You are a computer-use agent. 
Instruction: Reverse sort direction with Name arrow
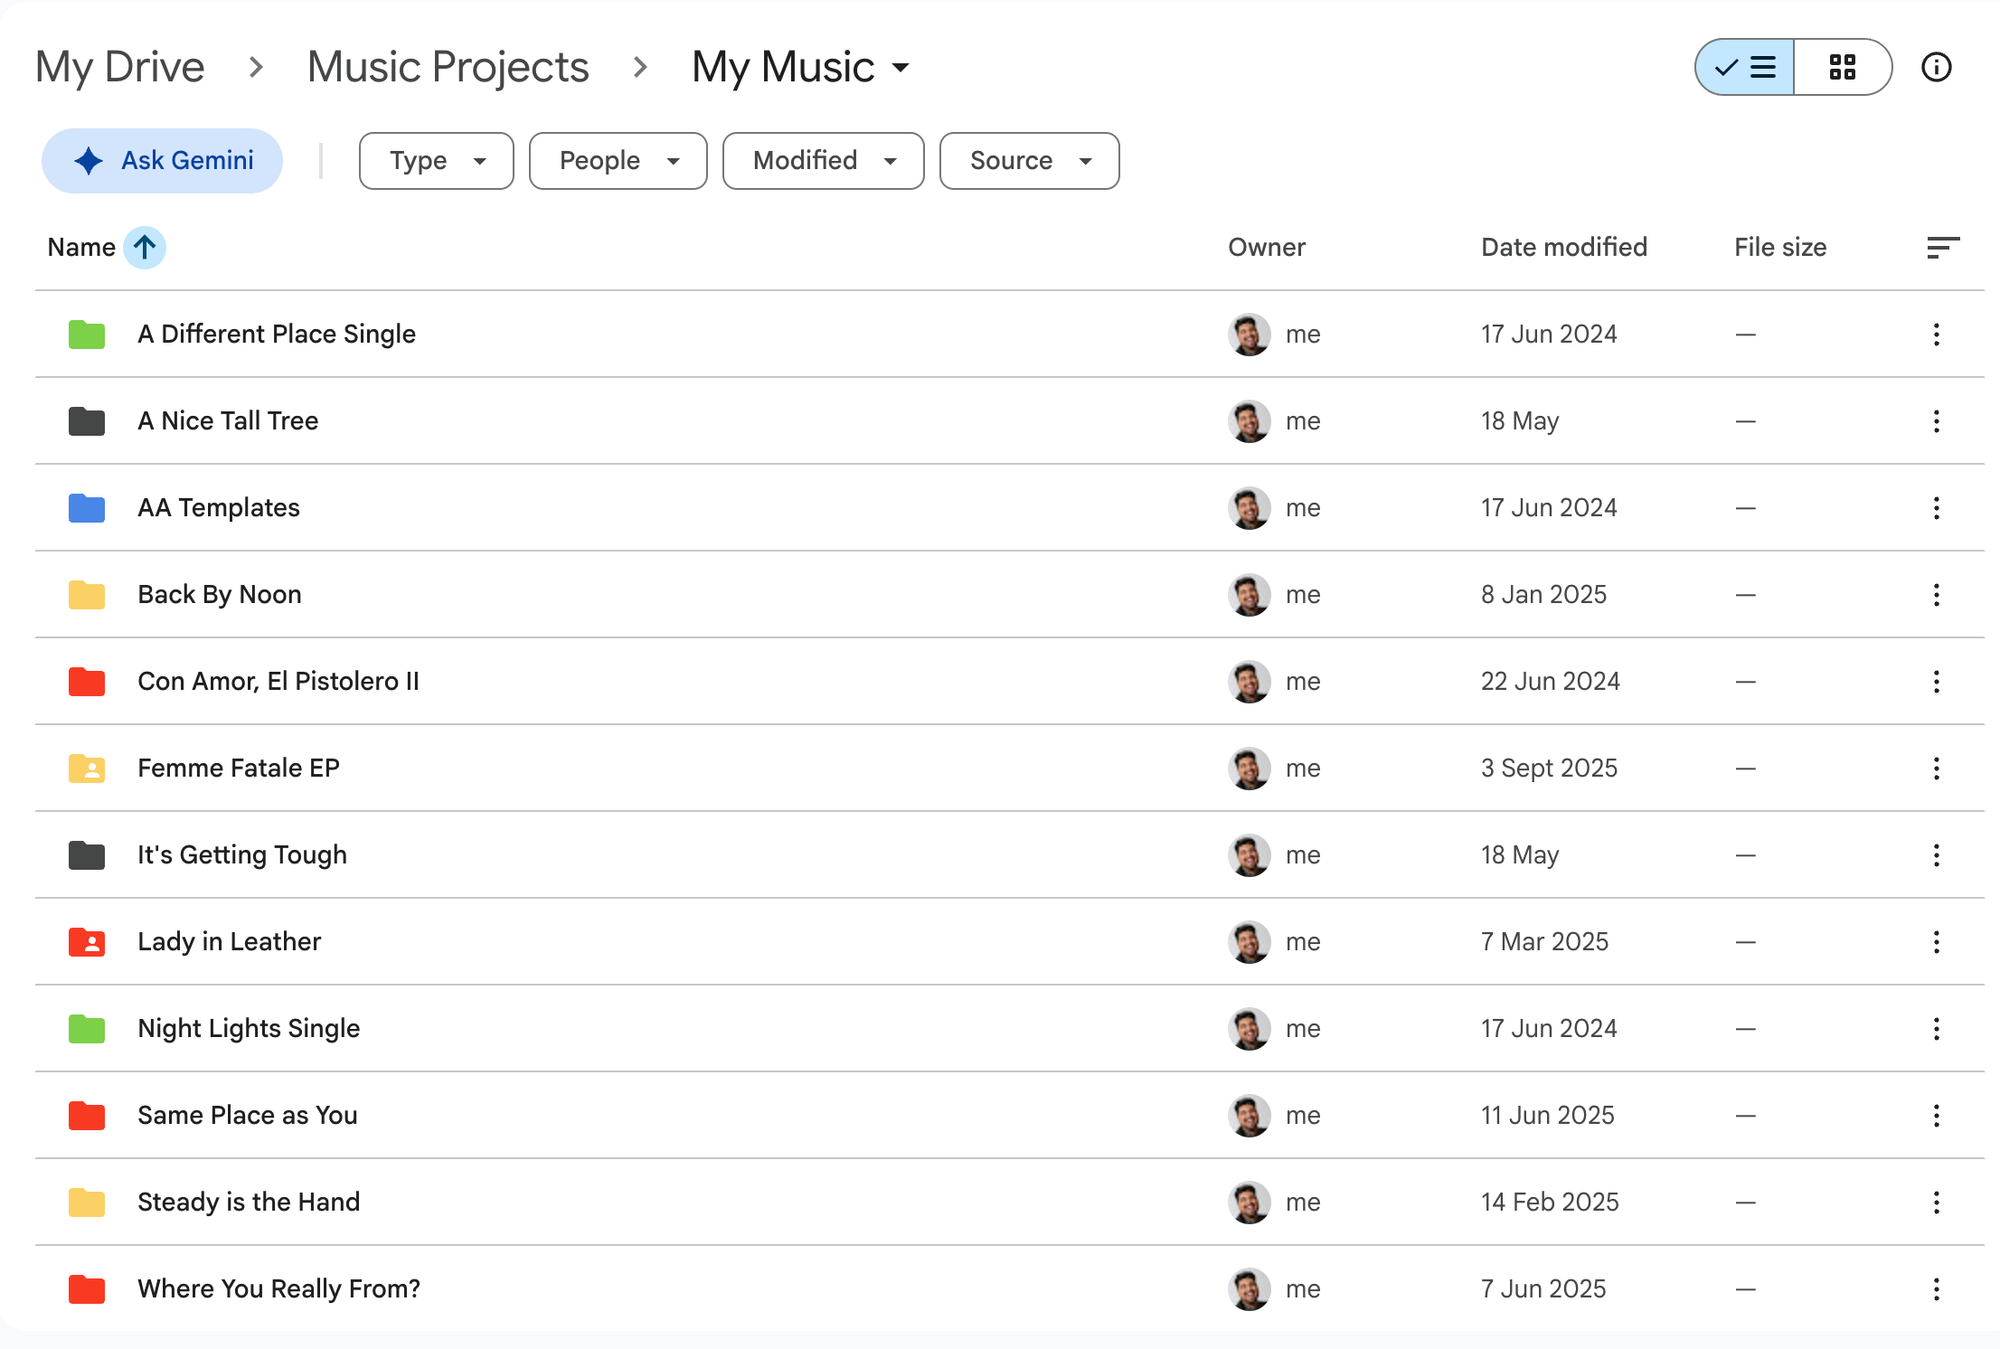(145, 247)
